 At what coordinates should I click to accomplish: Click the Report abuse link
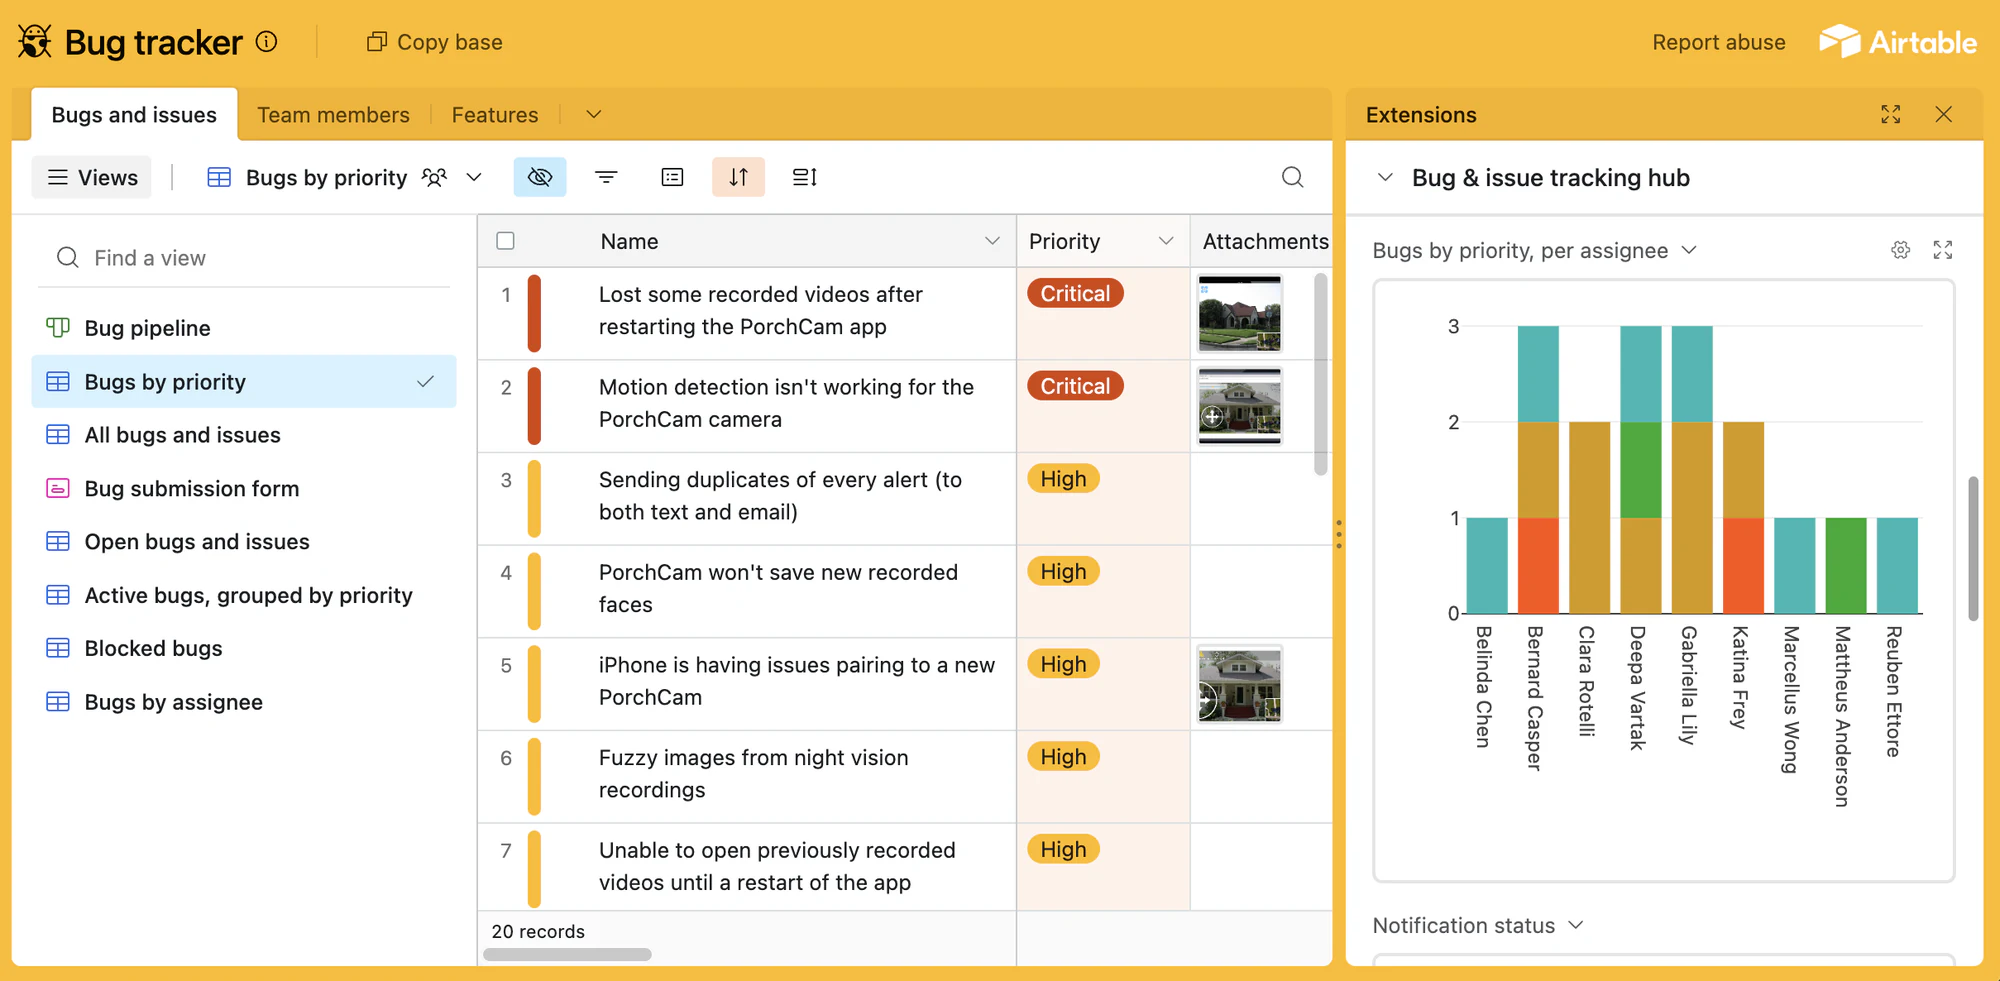pos(1719,42)
